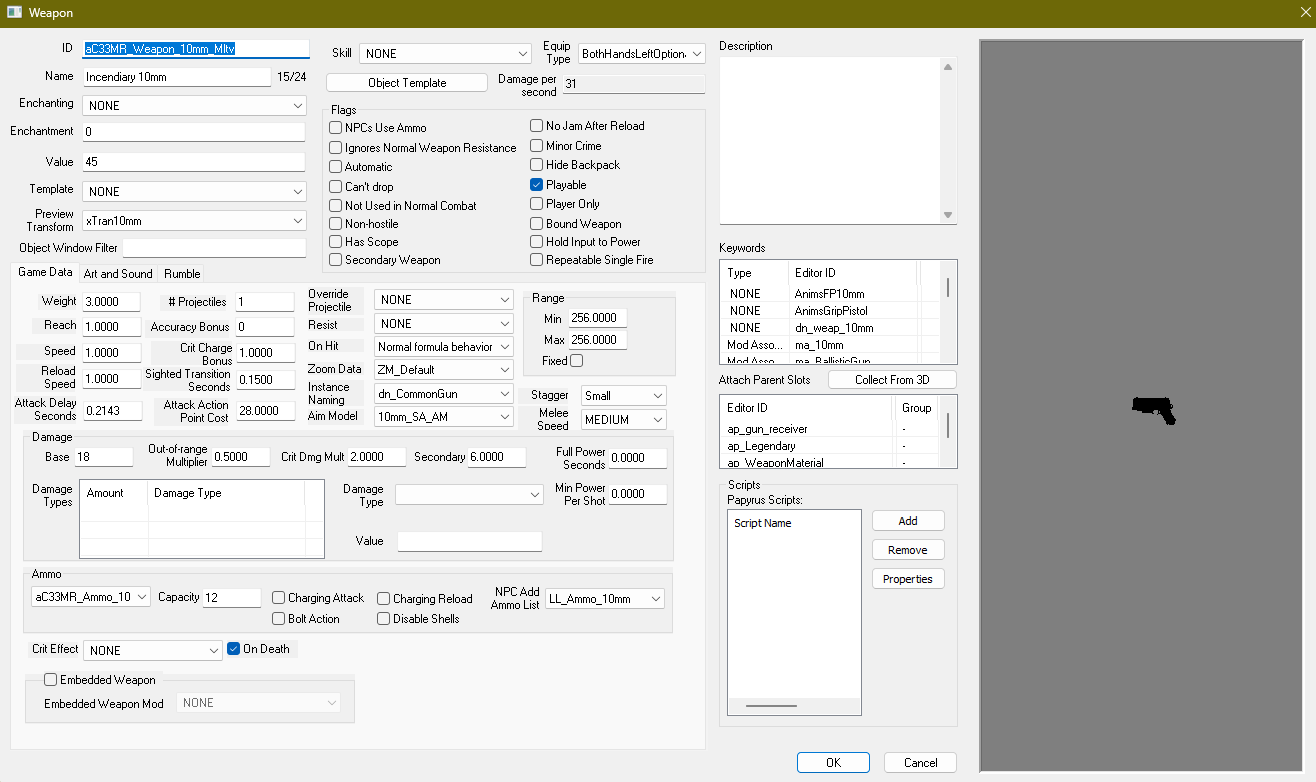This screenshot has height=782, width=1316.
Task: Open the Rumble tab
Action: click(x=182, y=274)
